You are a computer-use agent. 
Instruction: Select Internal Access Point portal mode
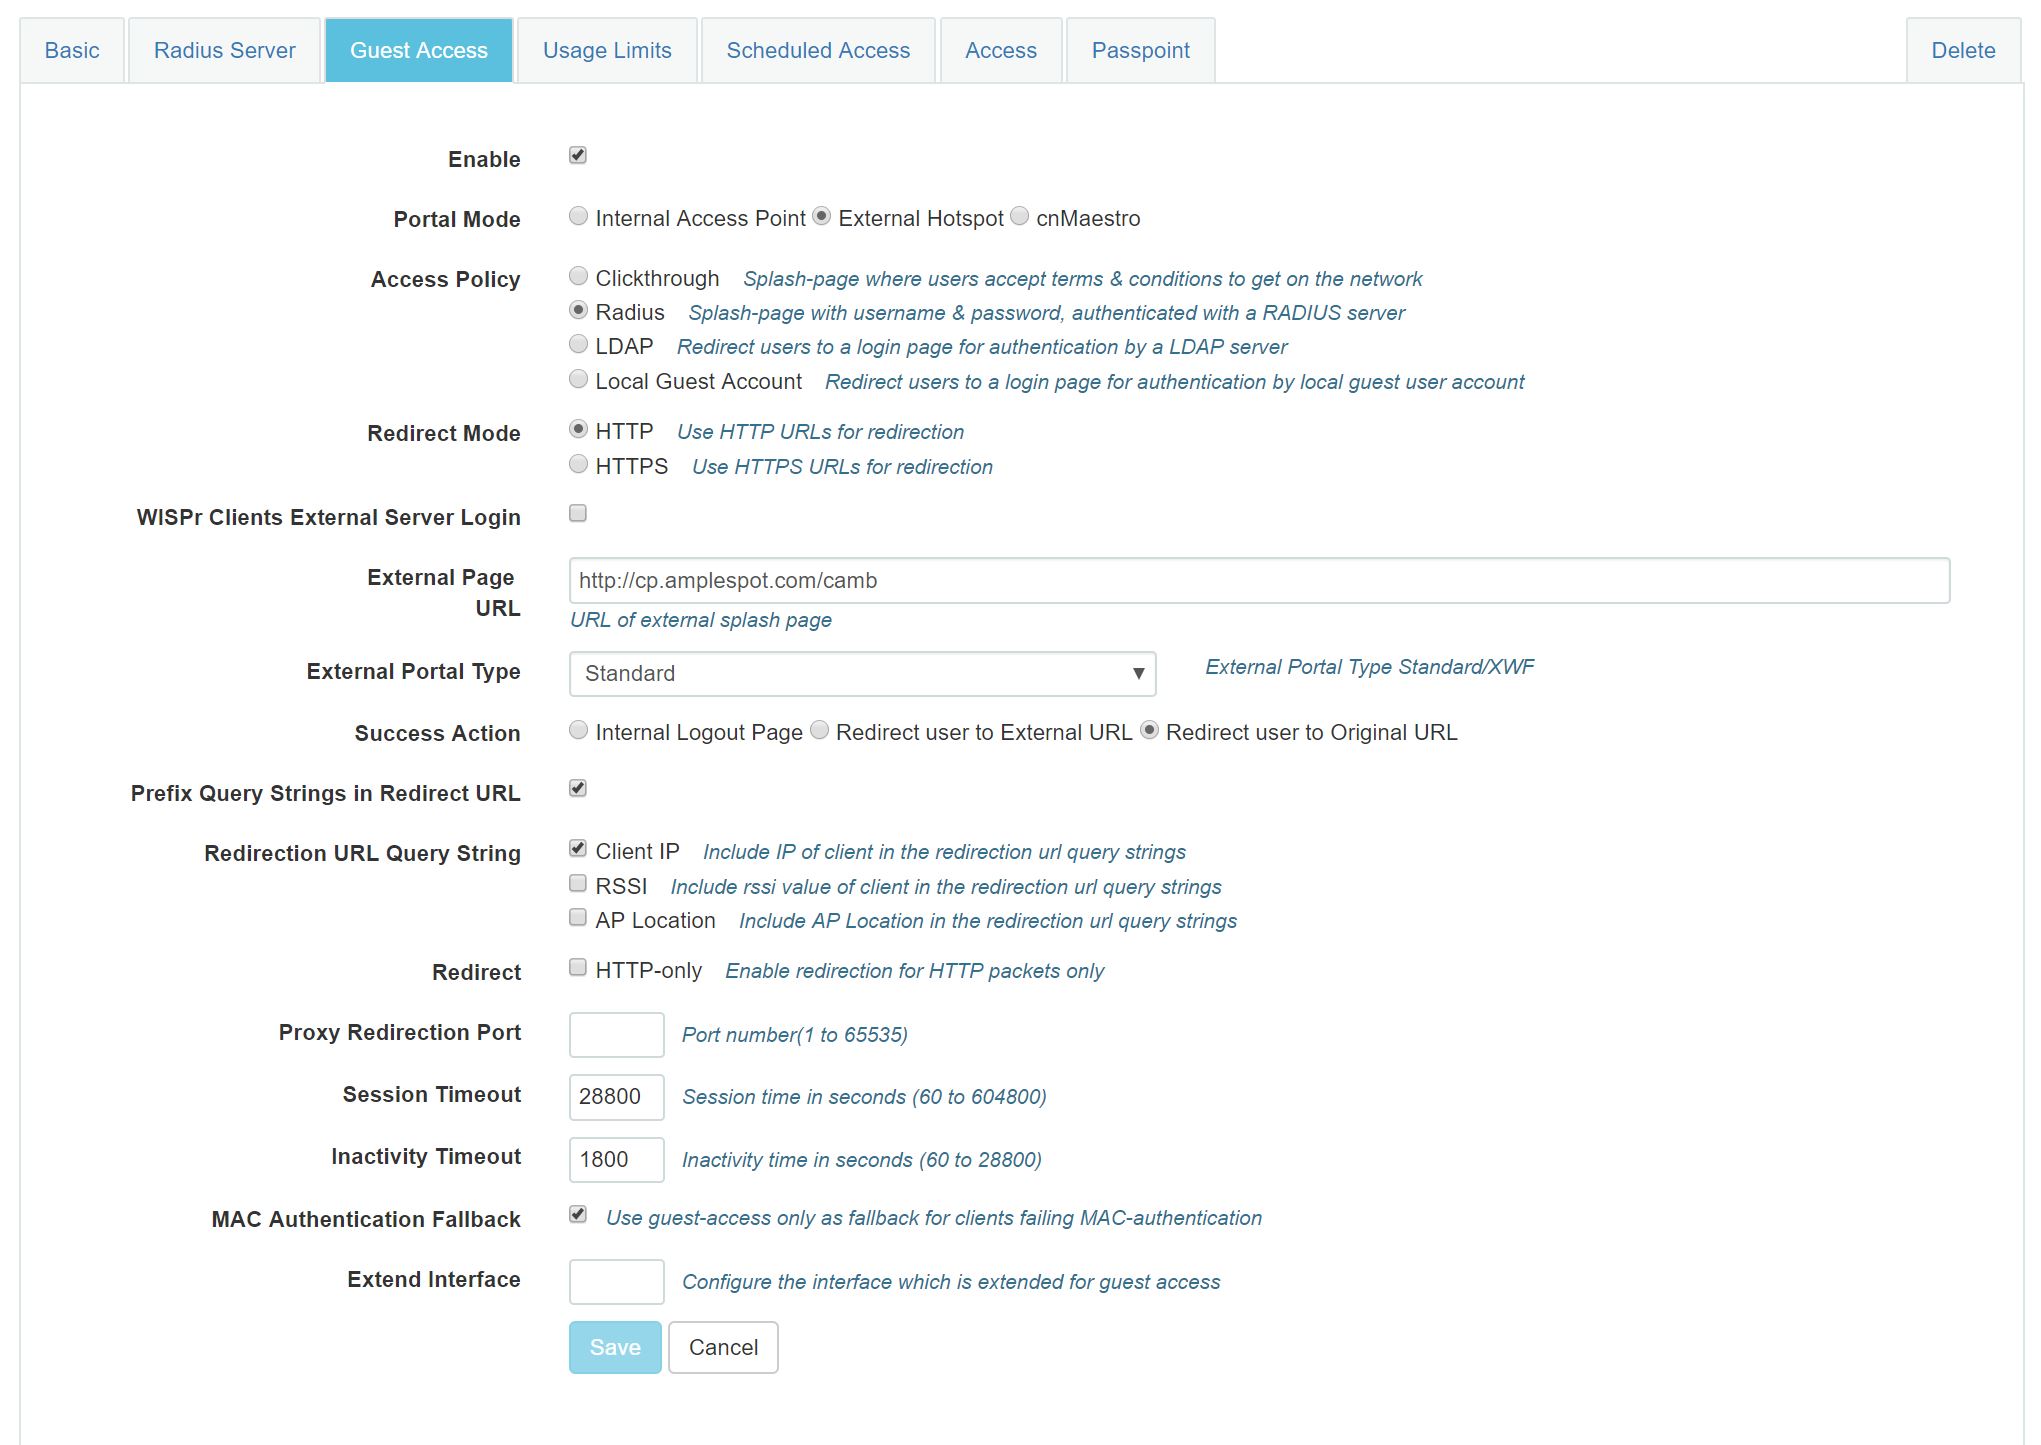point(578,217)
